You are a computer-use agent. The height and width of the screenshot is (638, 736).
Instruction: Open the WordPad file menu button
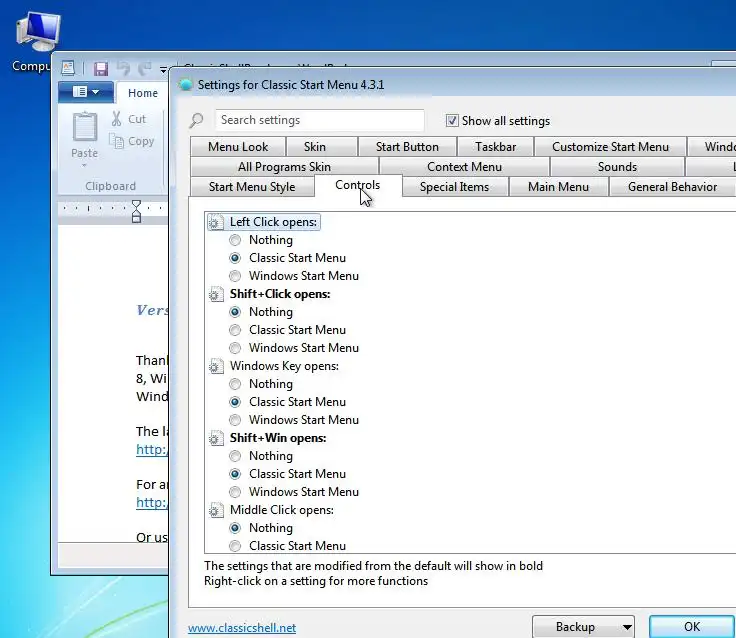[x=86, y=92]
